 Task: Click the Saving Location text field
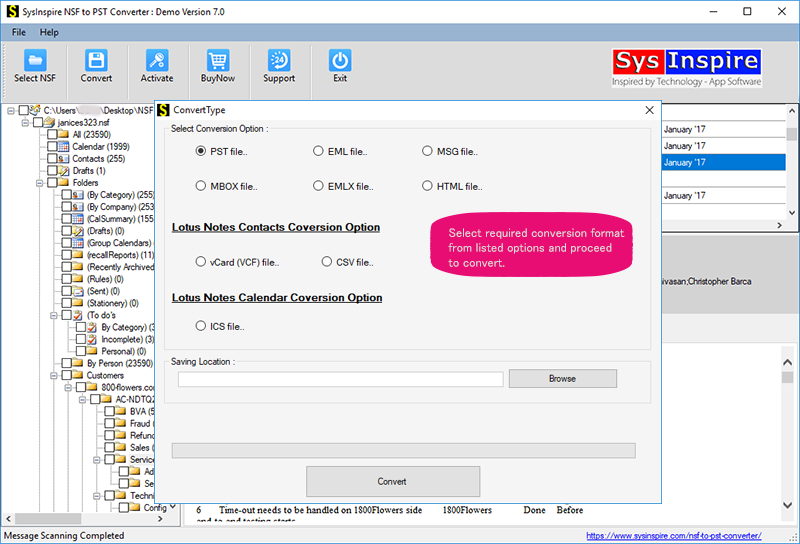(x=340, y=379)
